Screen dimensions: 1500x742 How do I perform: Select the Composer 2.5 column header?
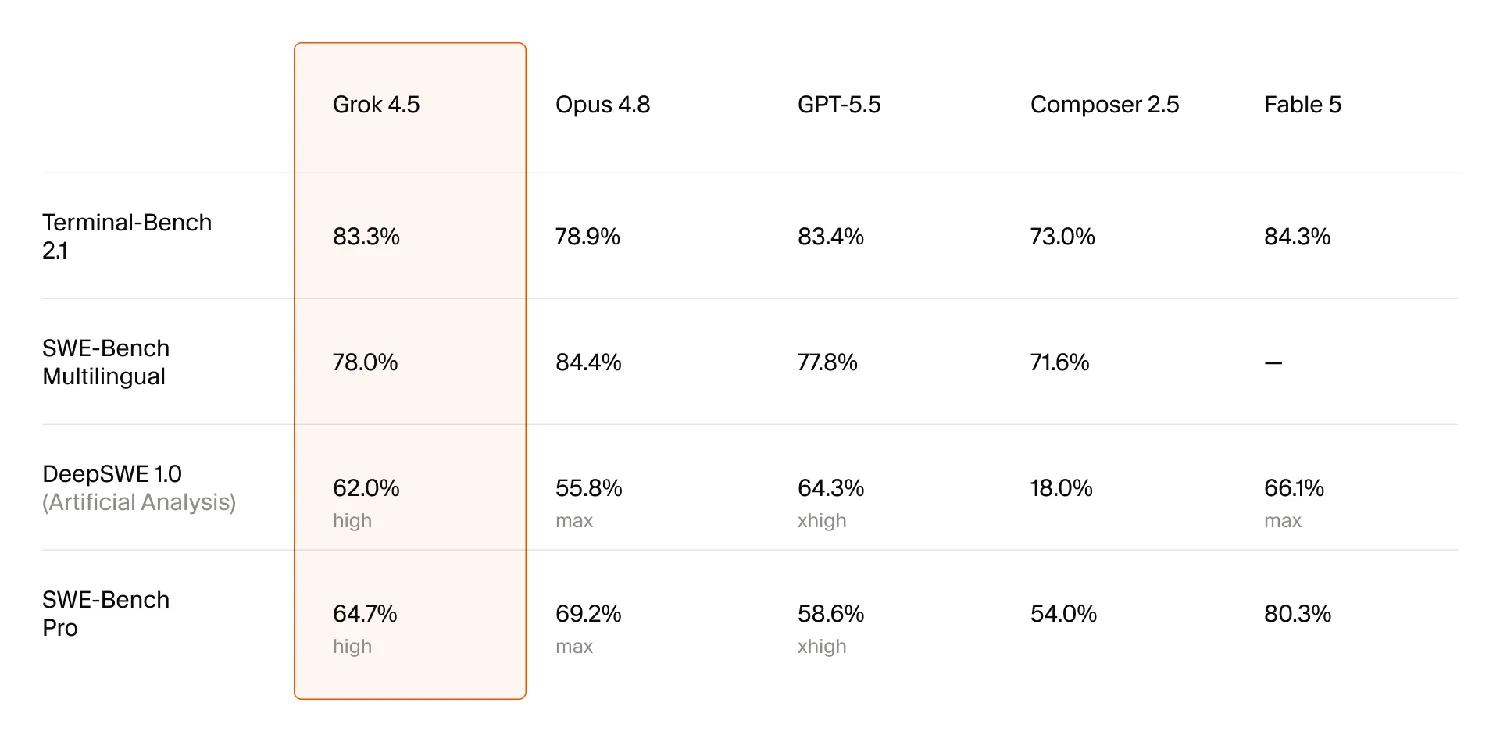(x=1105, y=104)
